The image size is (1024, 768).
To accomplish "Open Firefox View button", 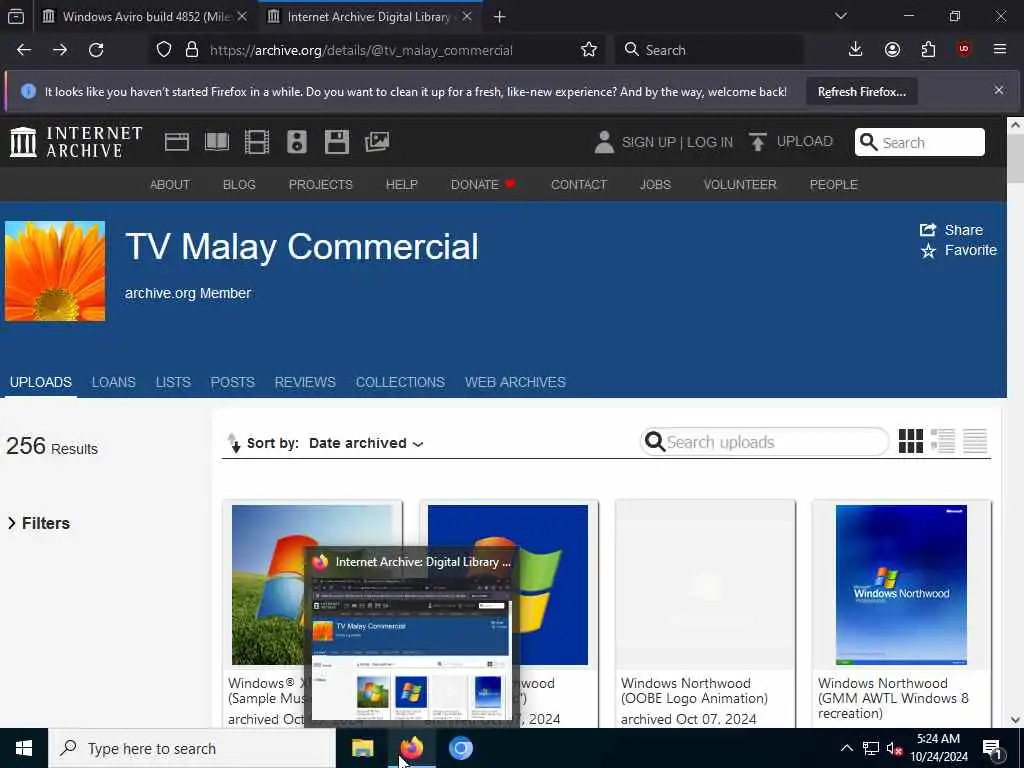I will coord(16,16).
